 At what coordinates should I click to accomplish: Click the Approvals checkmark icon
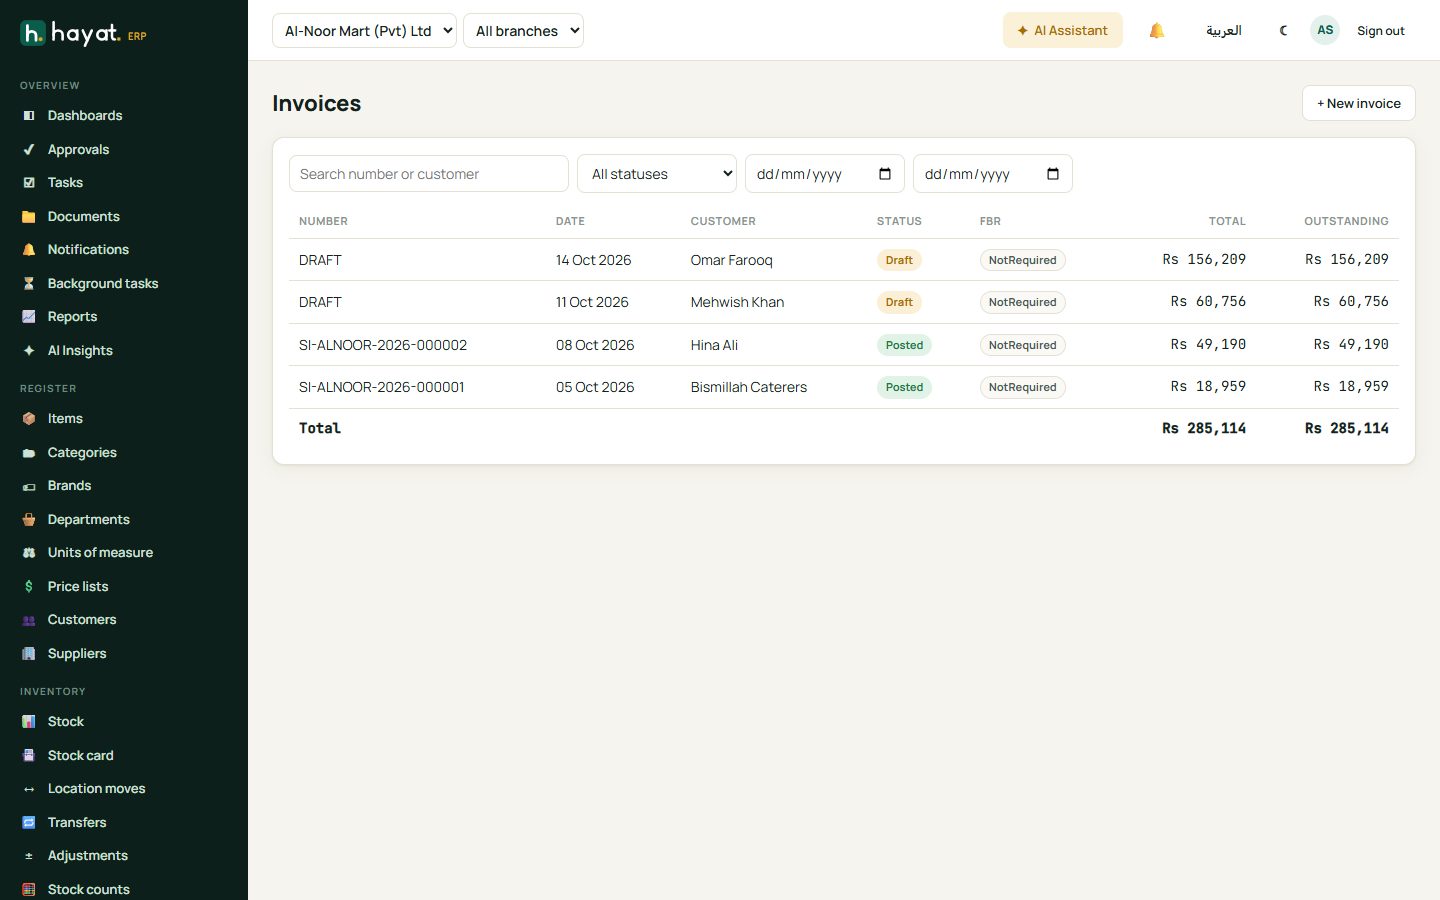tap(29, 150)
